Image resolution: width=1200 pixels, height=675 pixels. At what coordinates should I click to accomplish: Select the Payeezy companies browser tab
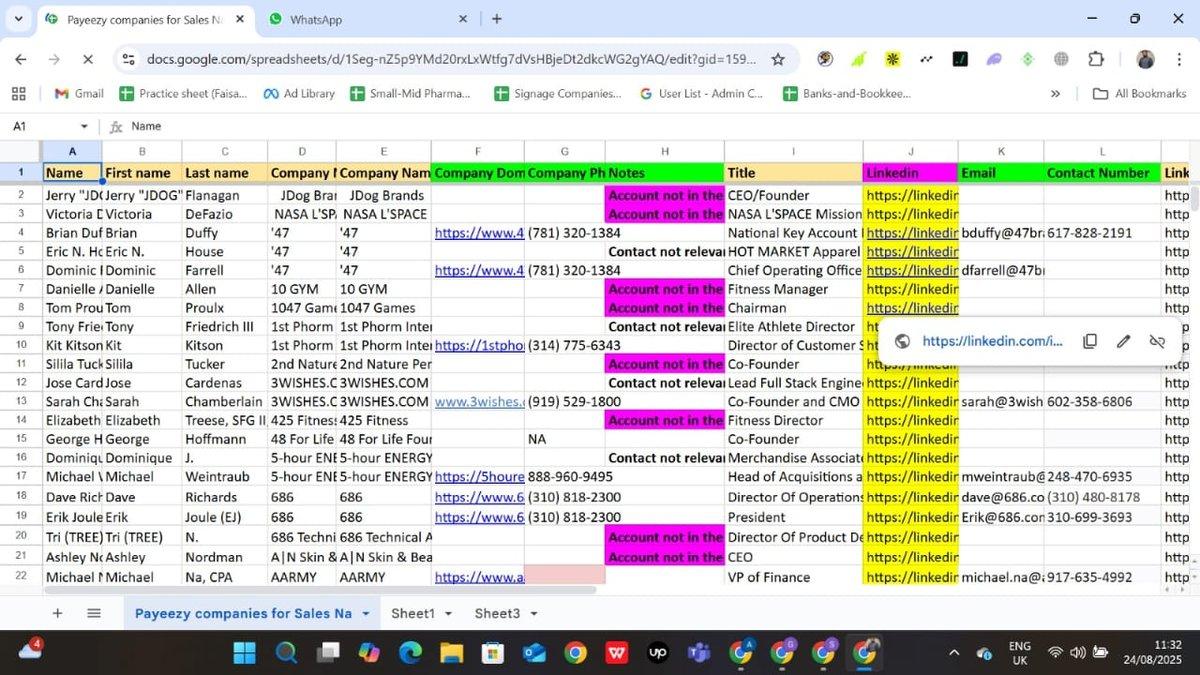pos(145,19)
